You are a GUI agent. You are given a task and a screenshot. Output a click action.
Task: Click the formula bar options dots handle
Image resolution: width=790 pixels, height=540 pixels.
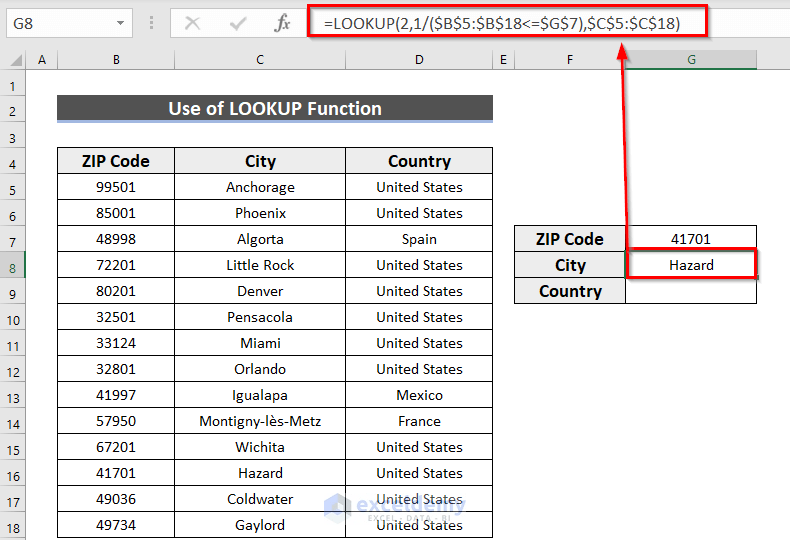click(x=151, y=23)
